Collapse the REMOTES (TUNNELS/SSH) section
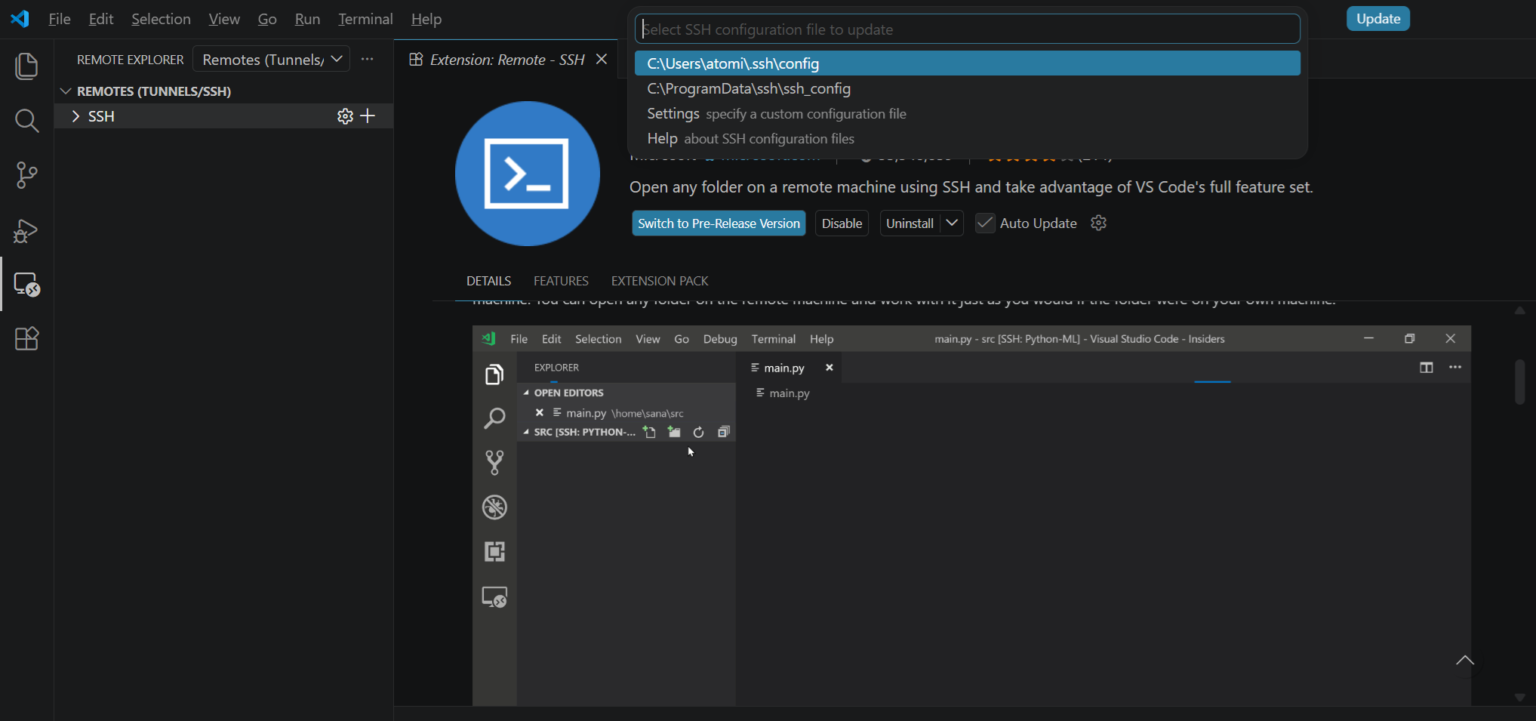Image resolution: width=1536 pixels, height=721 pixels. coord(66,91)
